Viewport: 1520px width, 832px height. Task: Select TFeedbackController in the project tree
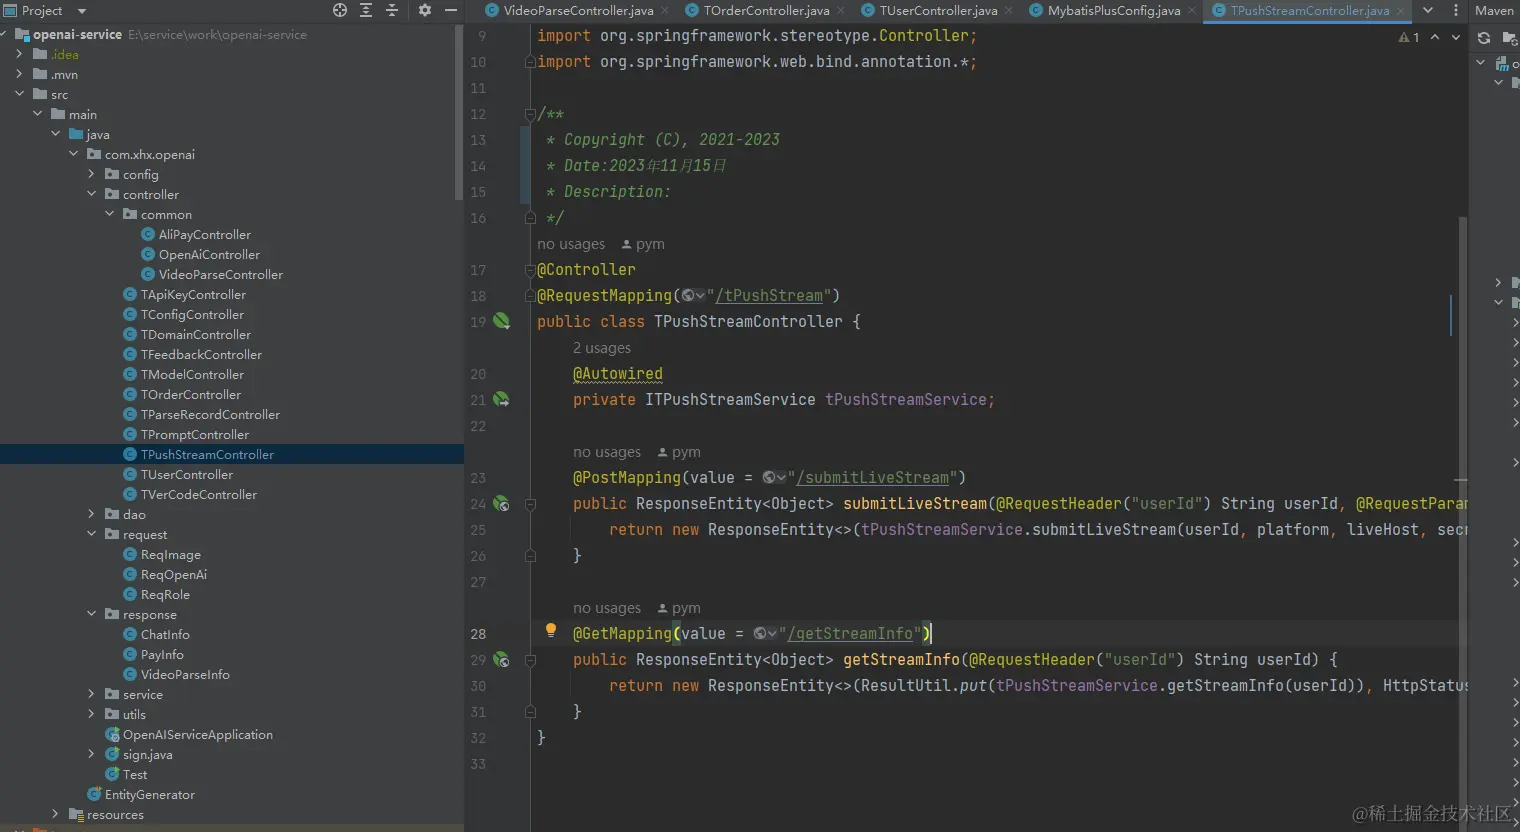(x=201, y=354)
